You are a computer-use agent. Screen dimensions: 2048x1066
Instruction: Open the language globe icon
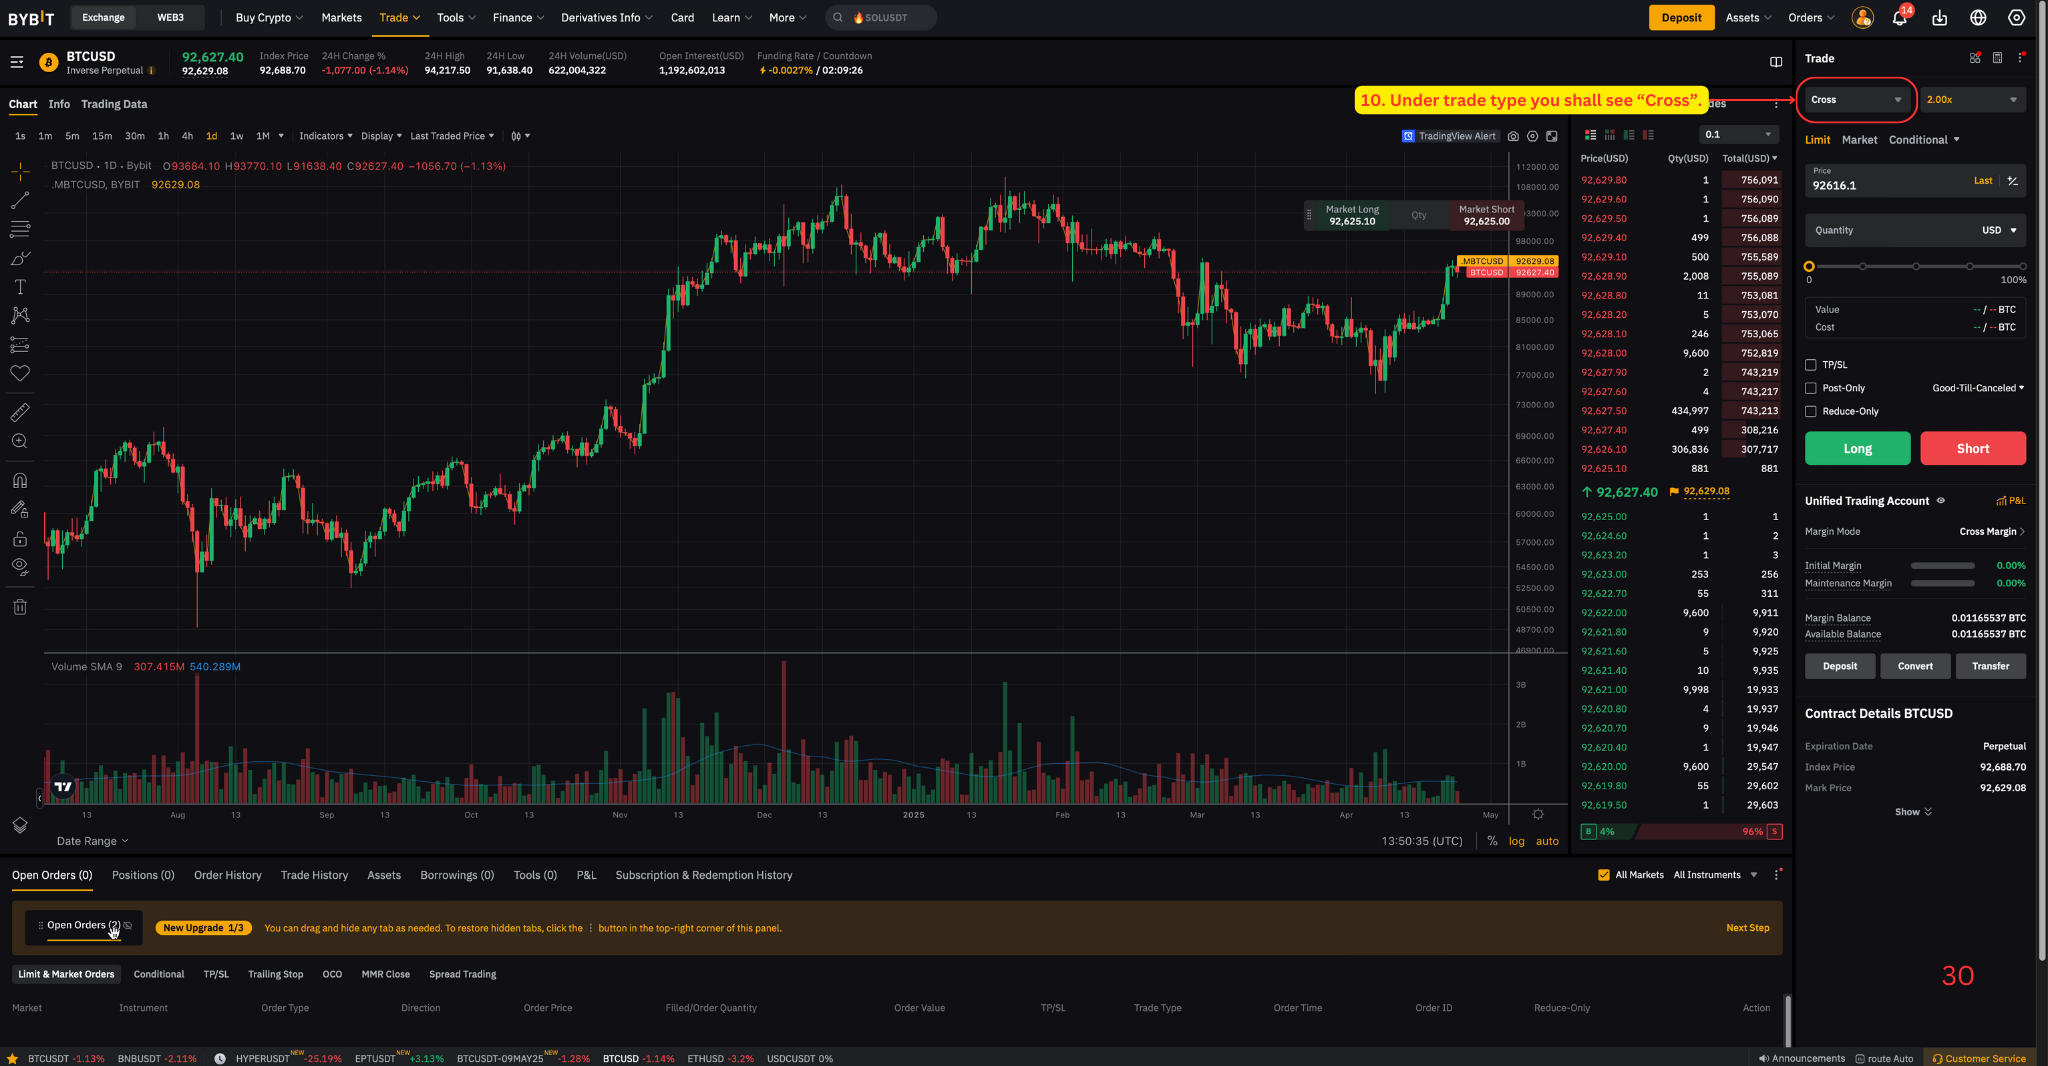pyautogui.click(x=1978, y=18)
